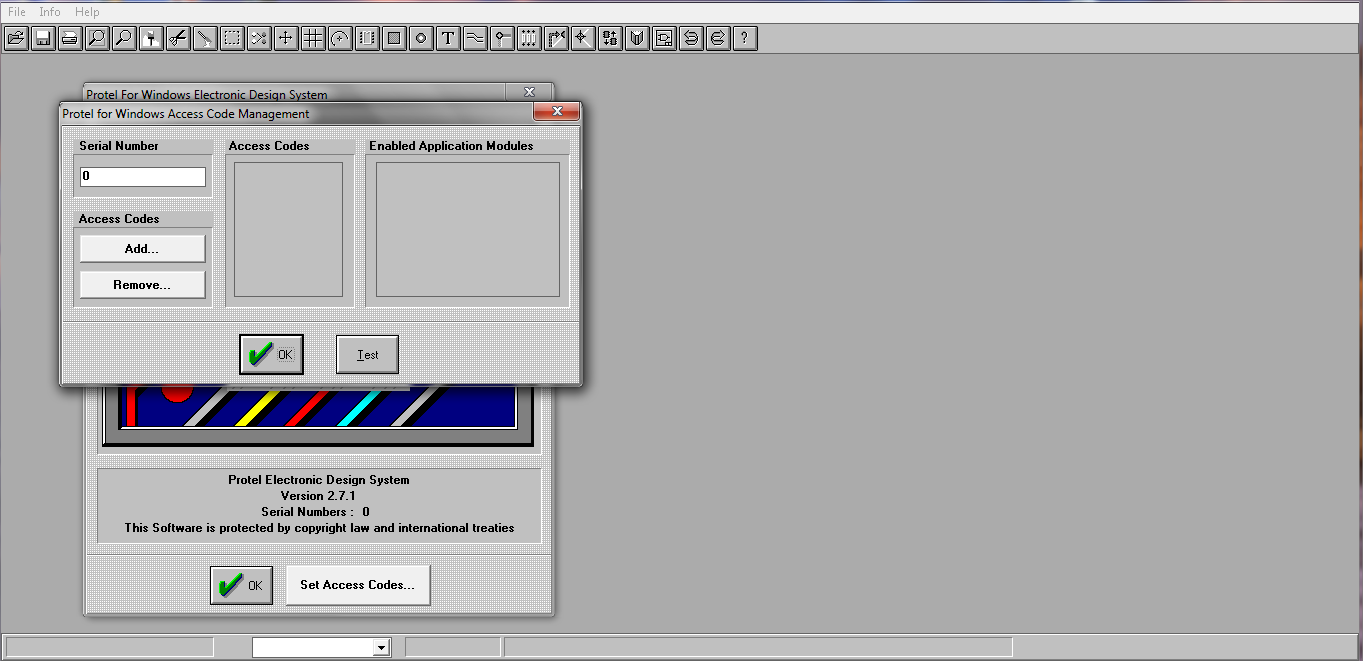Screen dimensions: 1363x661
Task: Click the Access Codes list box
Action: (289, 230)
